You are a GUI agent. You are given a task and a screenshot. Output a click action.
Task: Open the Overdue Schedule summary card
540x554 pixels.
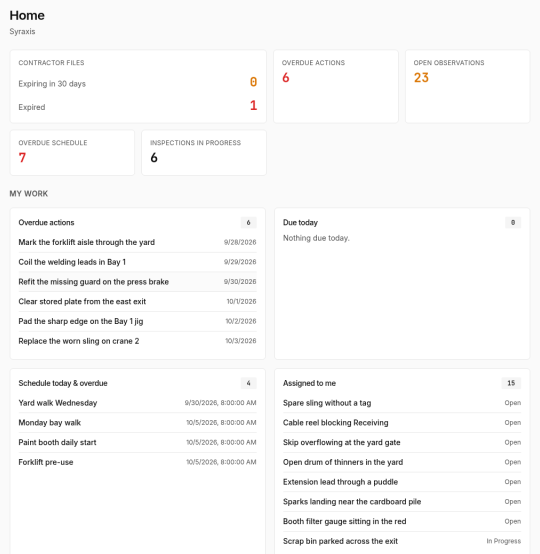click(72, 153)
